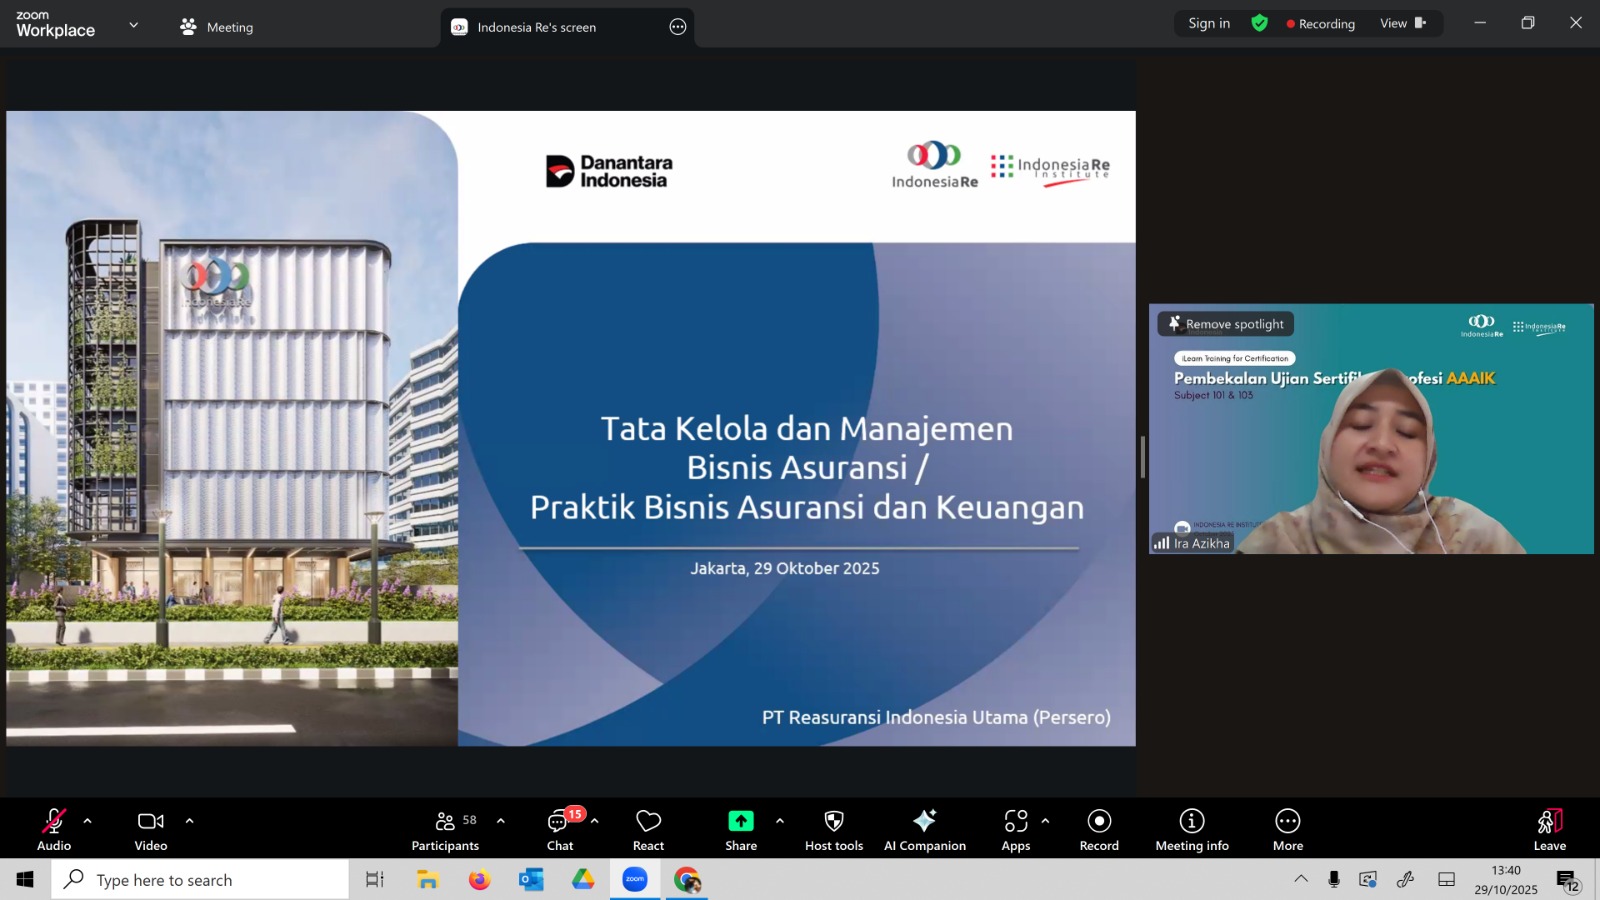The image size is (1600, 900).
Task: Open the React emoji reactions
Action: (648, 829)
